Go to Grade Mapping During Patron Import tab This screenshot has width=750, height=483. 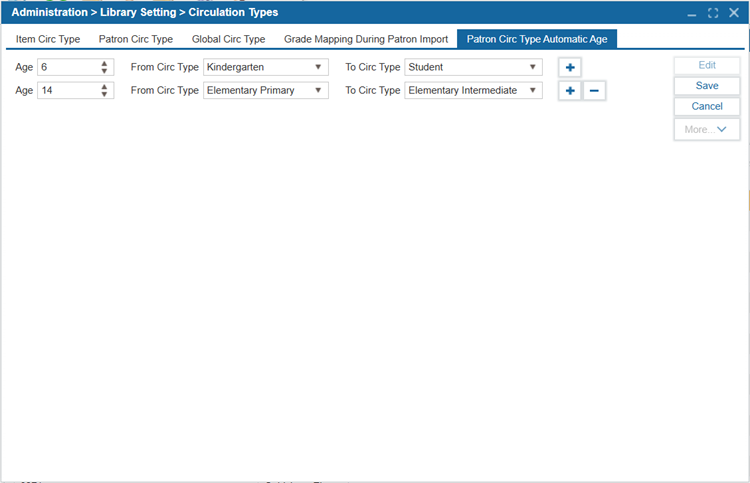pyautogui.click(x=366, y=39)
